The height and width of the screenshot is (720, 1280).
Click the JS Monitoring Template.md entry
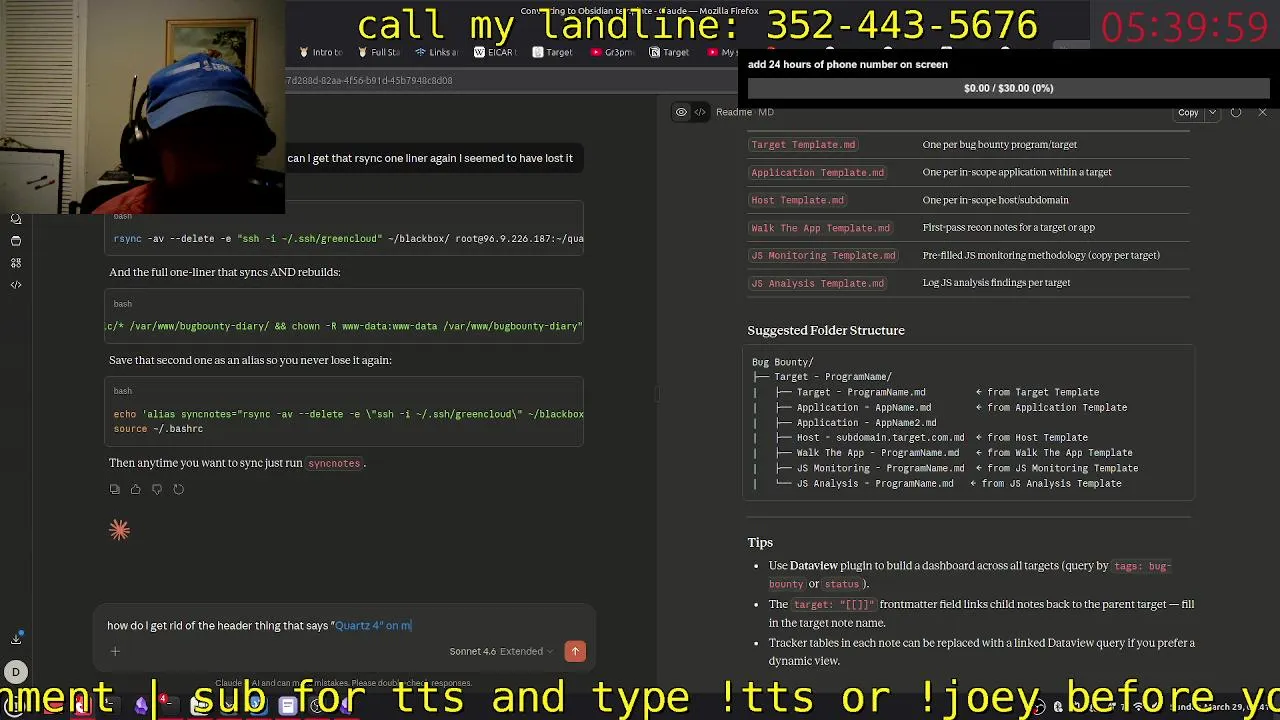click(823, 255)
